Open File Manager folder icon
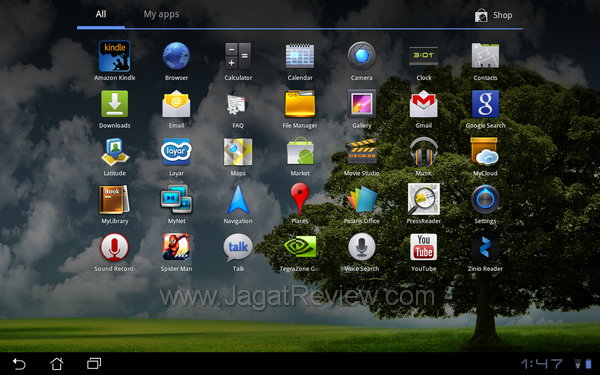The height and width of the screenshot is (375, 600). pos(300,104)
